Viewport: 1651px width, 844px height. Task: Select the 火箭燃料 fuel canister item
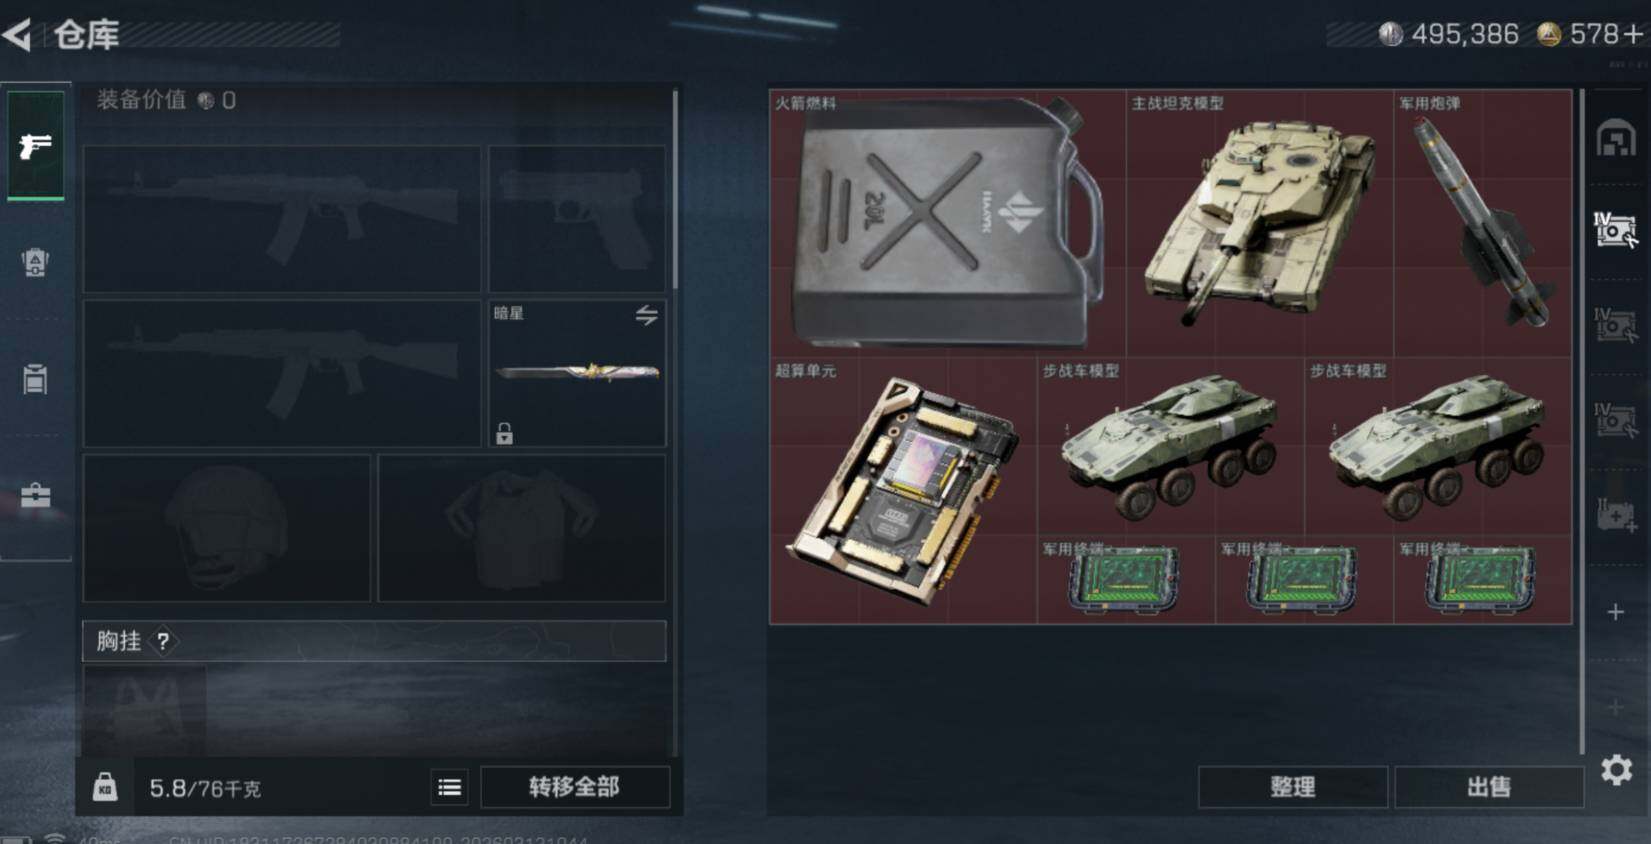pyautogui.click(x=948, y=223)
